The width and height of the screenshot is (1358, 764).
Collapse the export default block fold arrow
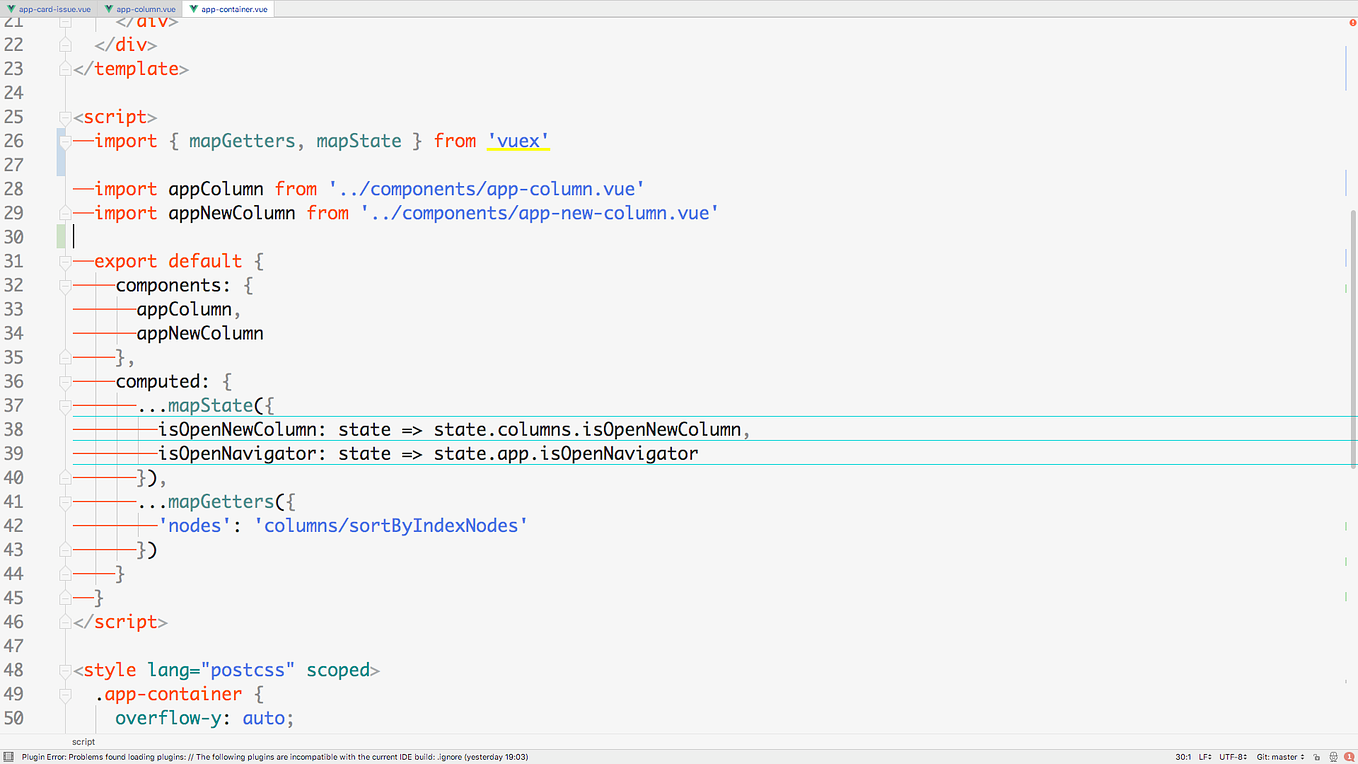65,261
